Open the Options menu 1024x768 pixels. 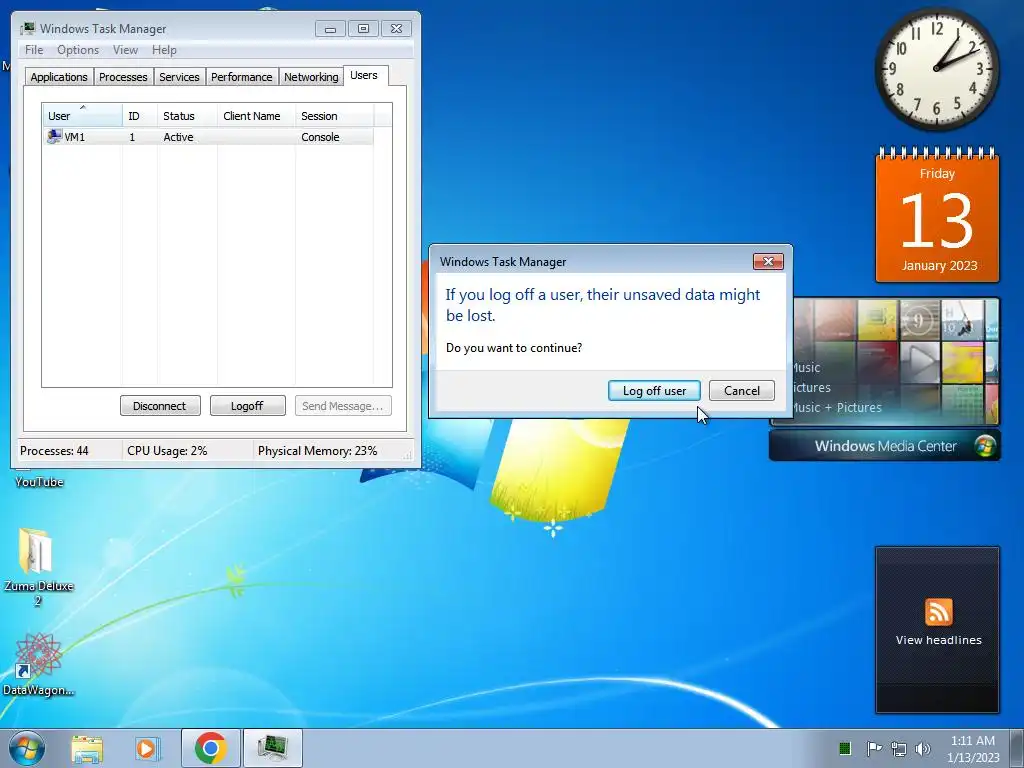78,50
